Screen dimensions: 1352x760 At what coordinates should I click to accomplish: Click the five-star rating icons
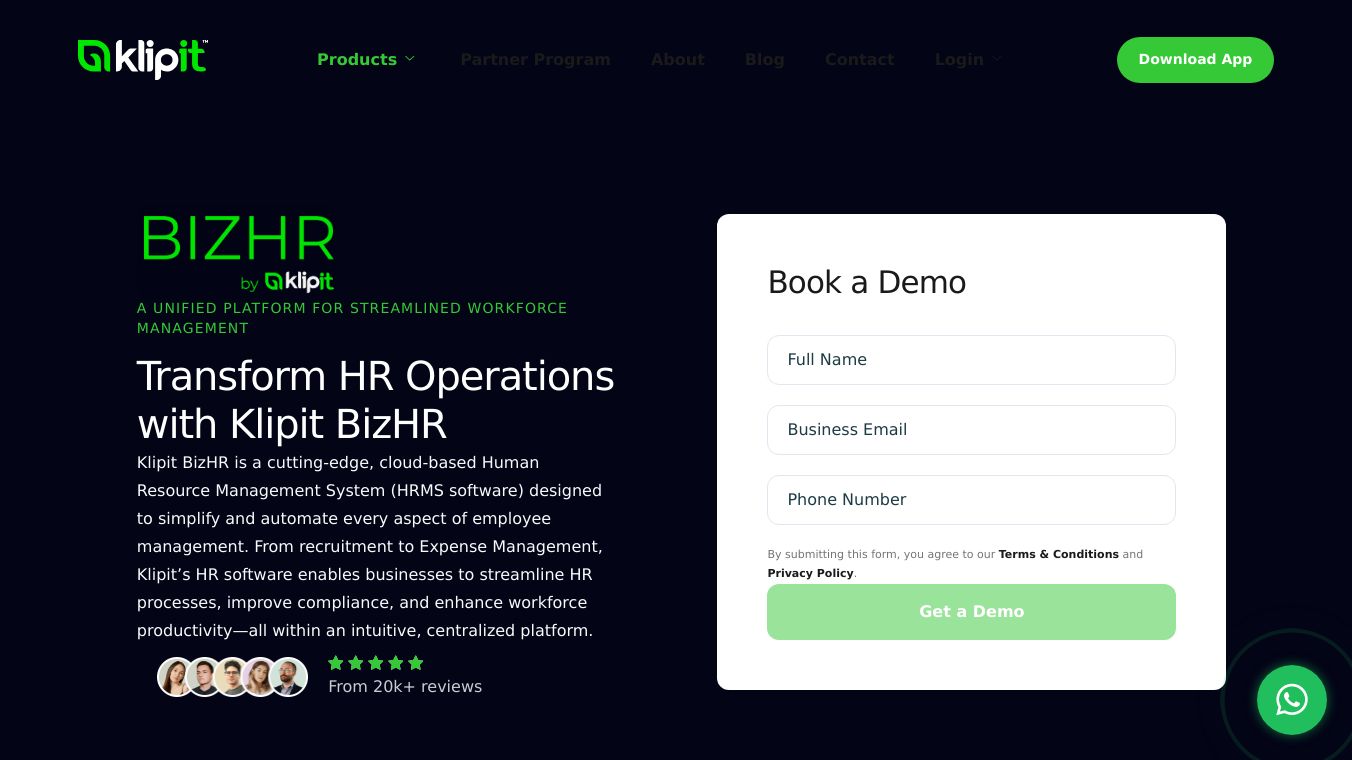[x=376, y=663]
